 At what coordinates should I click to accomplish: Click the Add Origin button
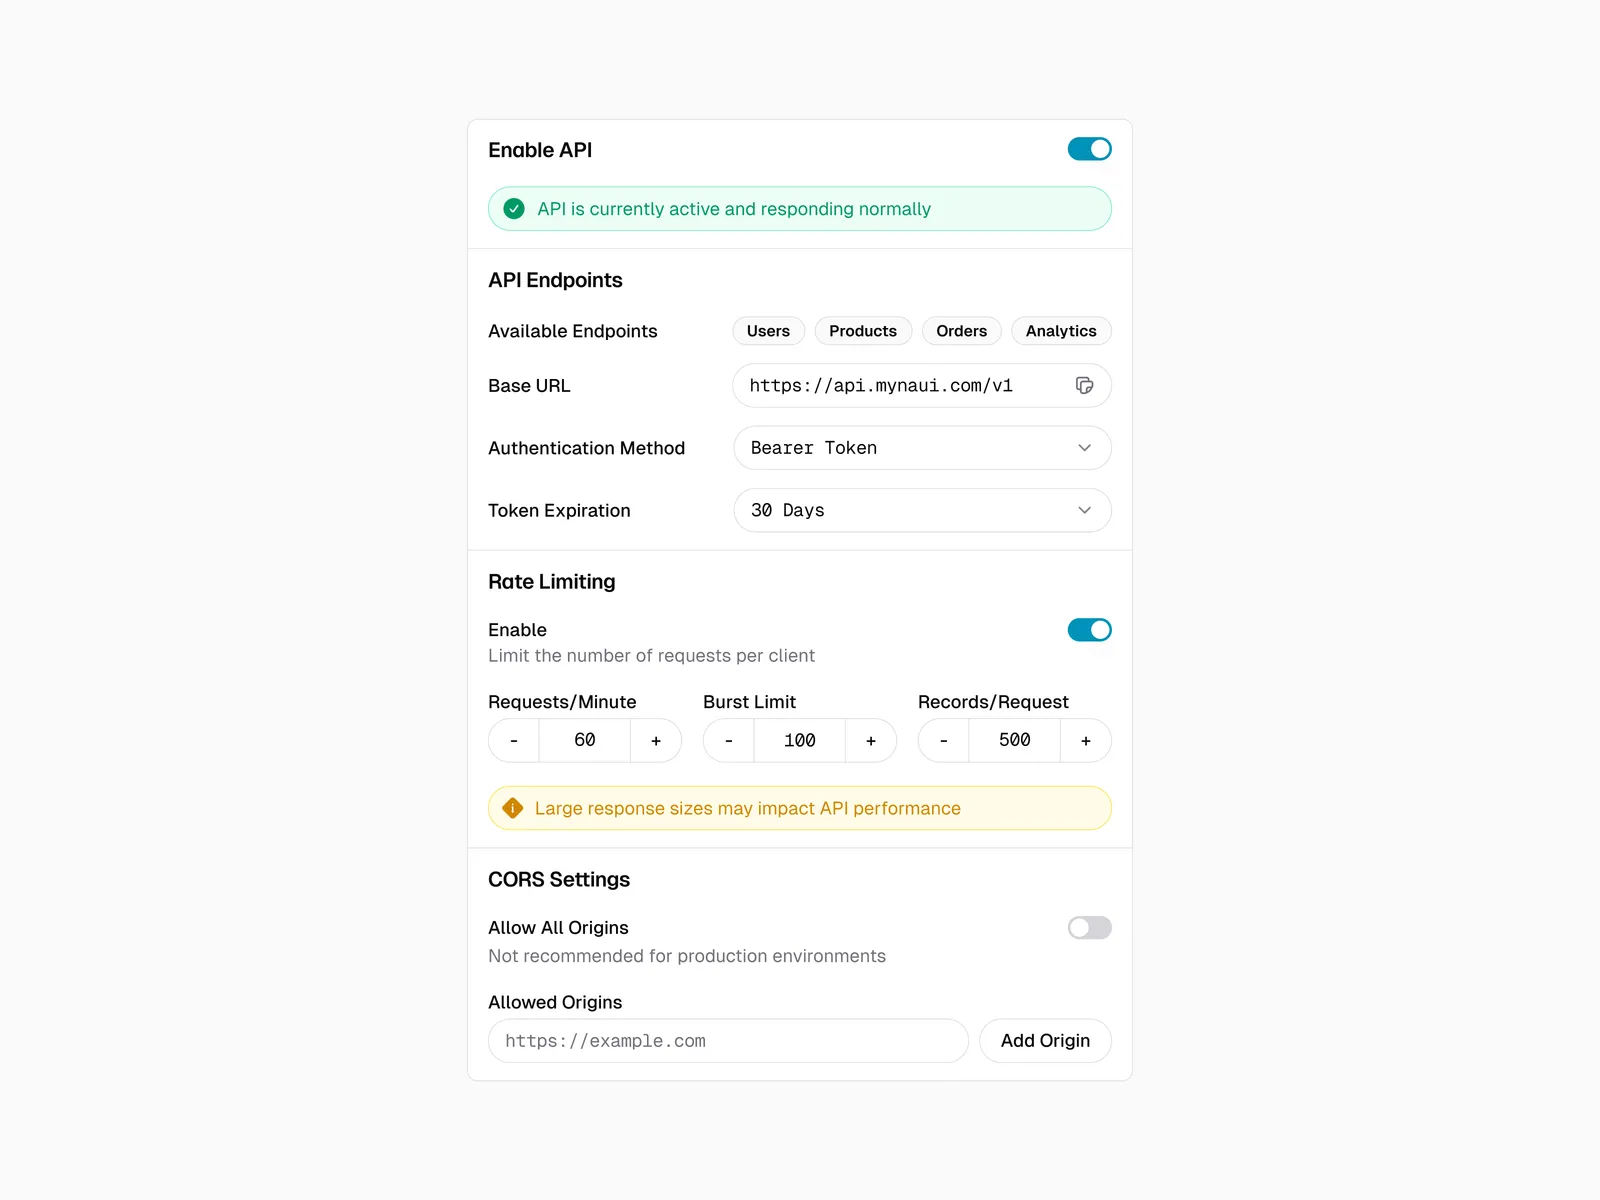point(1045,1041)
